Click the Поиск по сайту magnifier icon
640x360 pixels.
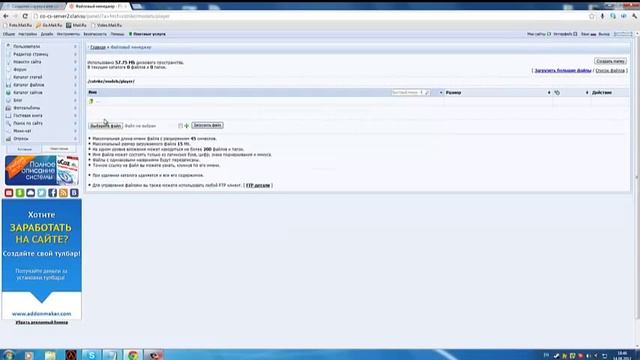[x=8, y=123]
